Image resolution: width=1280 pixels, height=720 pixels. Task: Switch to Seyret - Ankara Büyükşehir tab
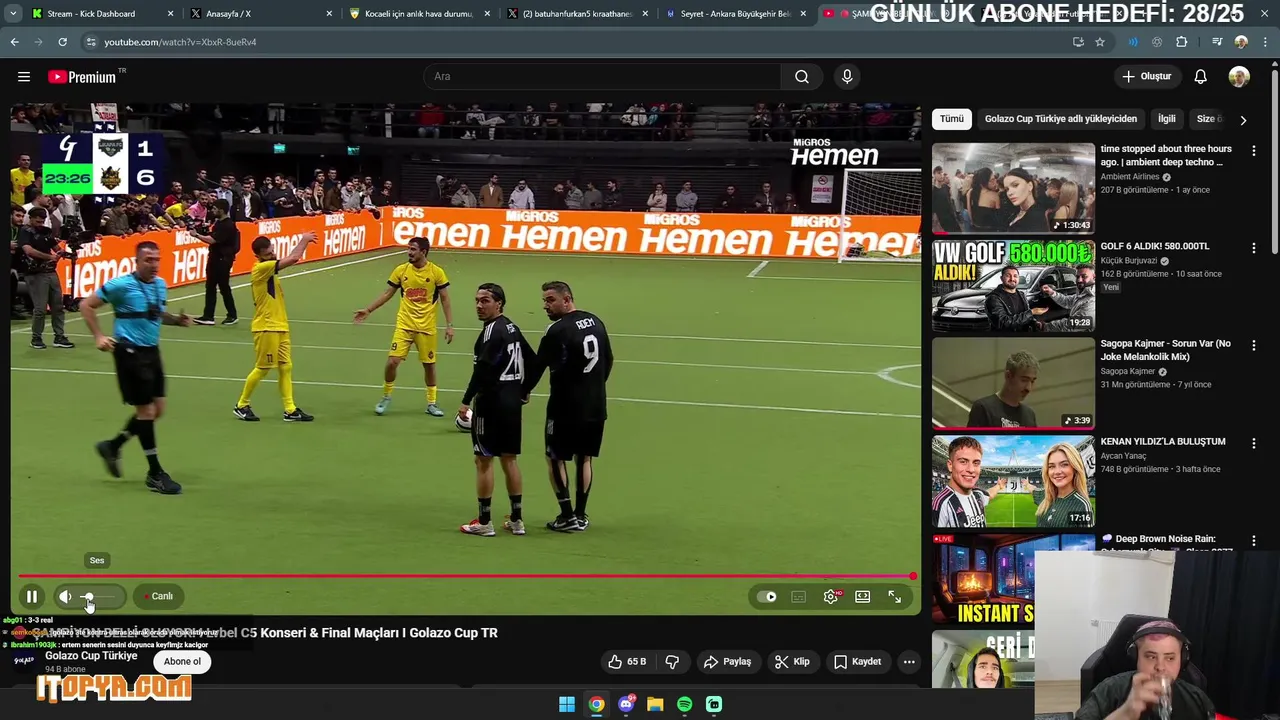[x=735, y=14]
